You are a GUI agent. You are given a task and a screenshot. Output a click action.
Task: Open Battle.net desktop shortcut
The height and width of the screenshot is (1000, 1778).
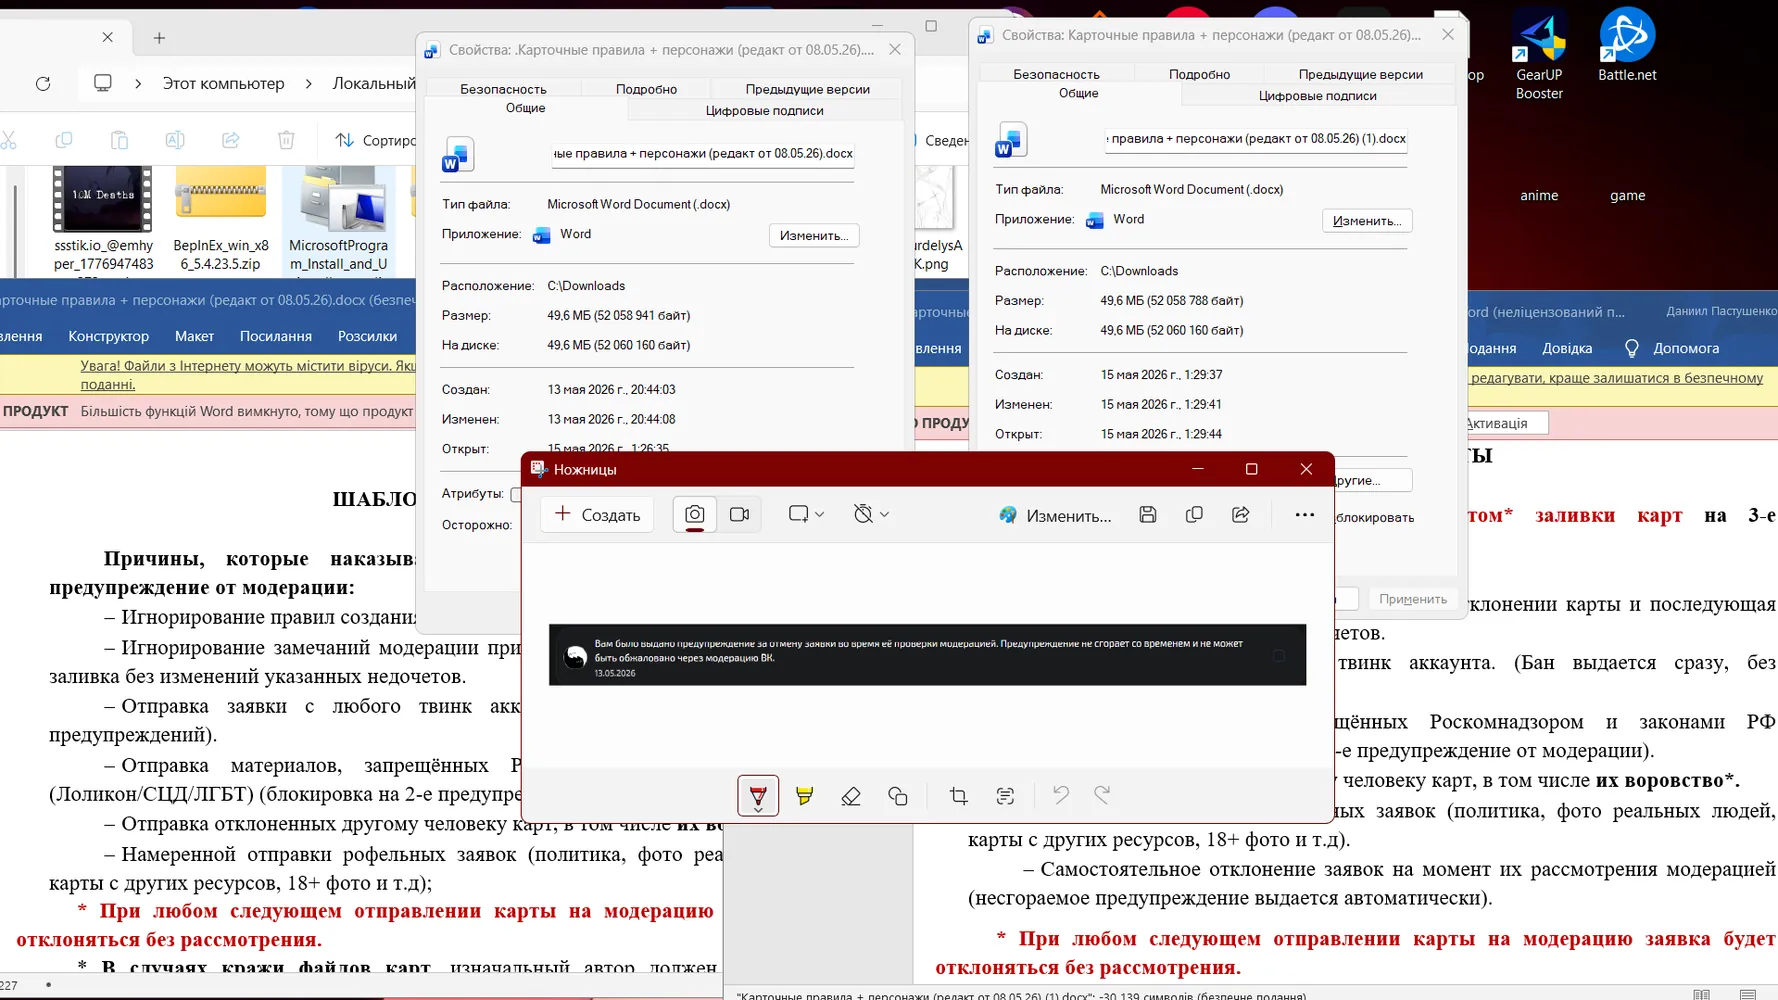pyautogui.click(x=1627, y=46)
